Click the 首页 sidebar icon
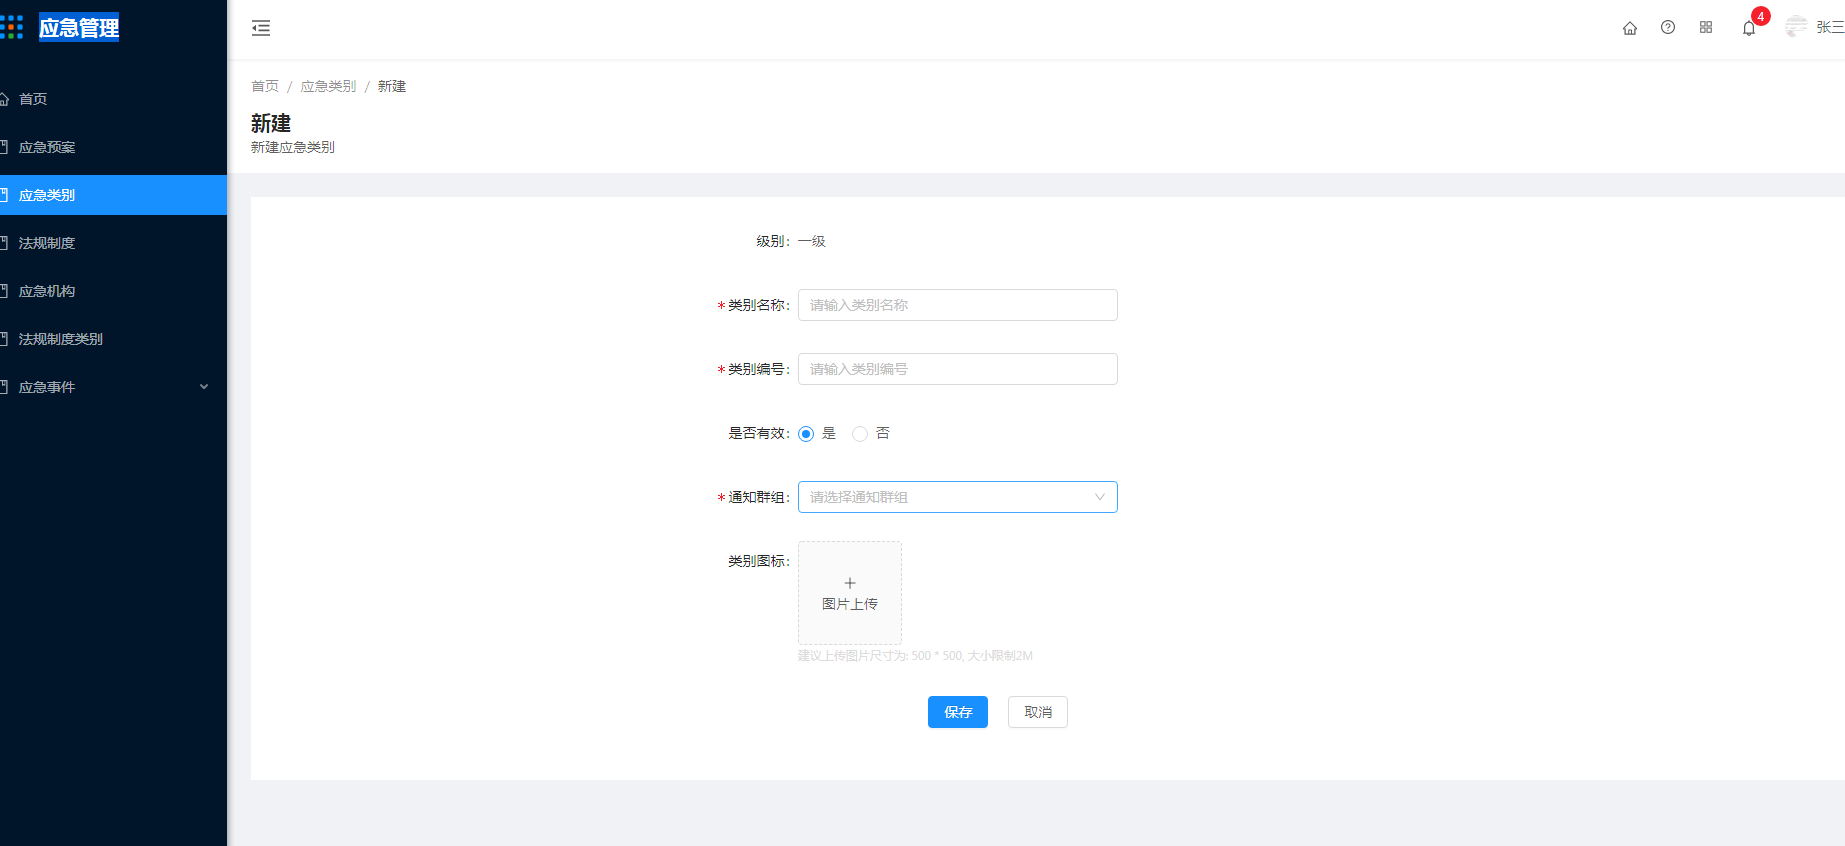The width and height of the screenshot is (1845, 846). (5, 99)
